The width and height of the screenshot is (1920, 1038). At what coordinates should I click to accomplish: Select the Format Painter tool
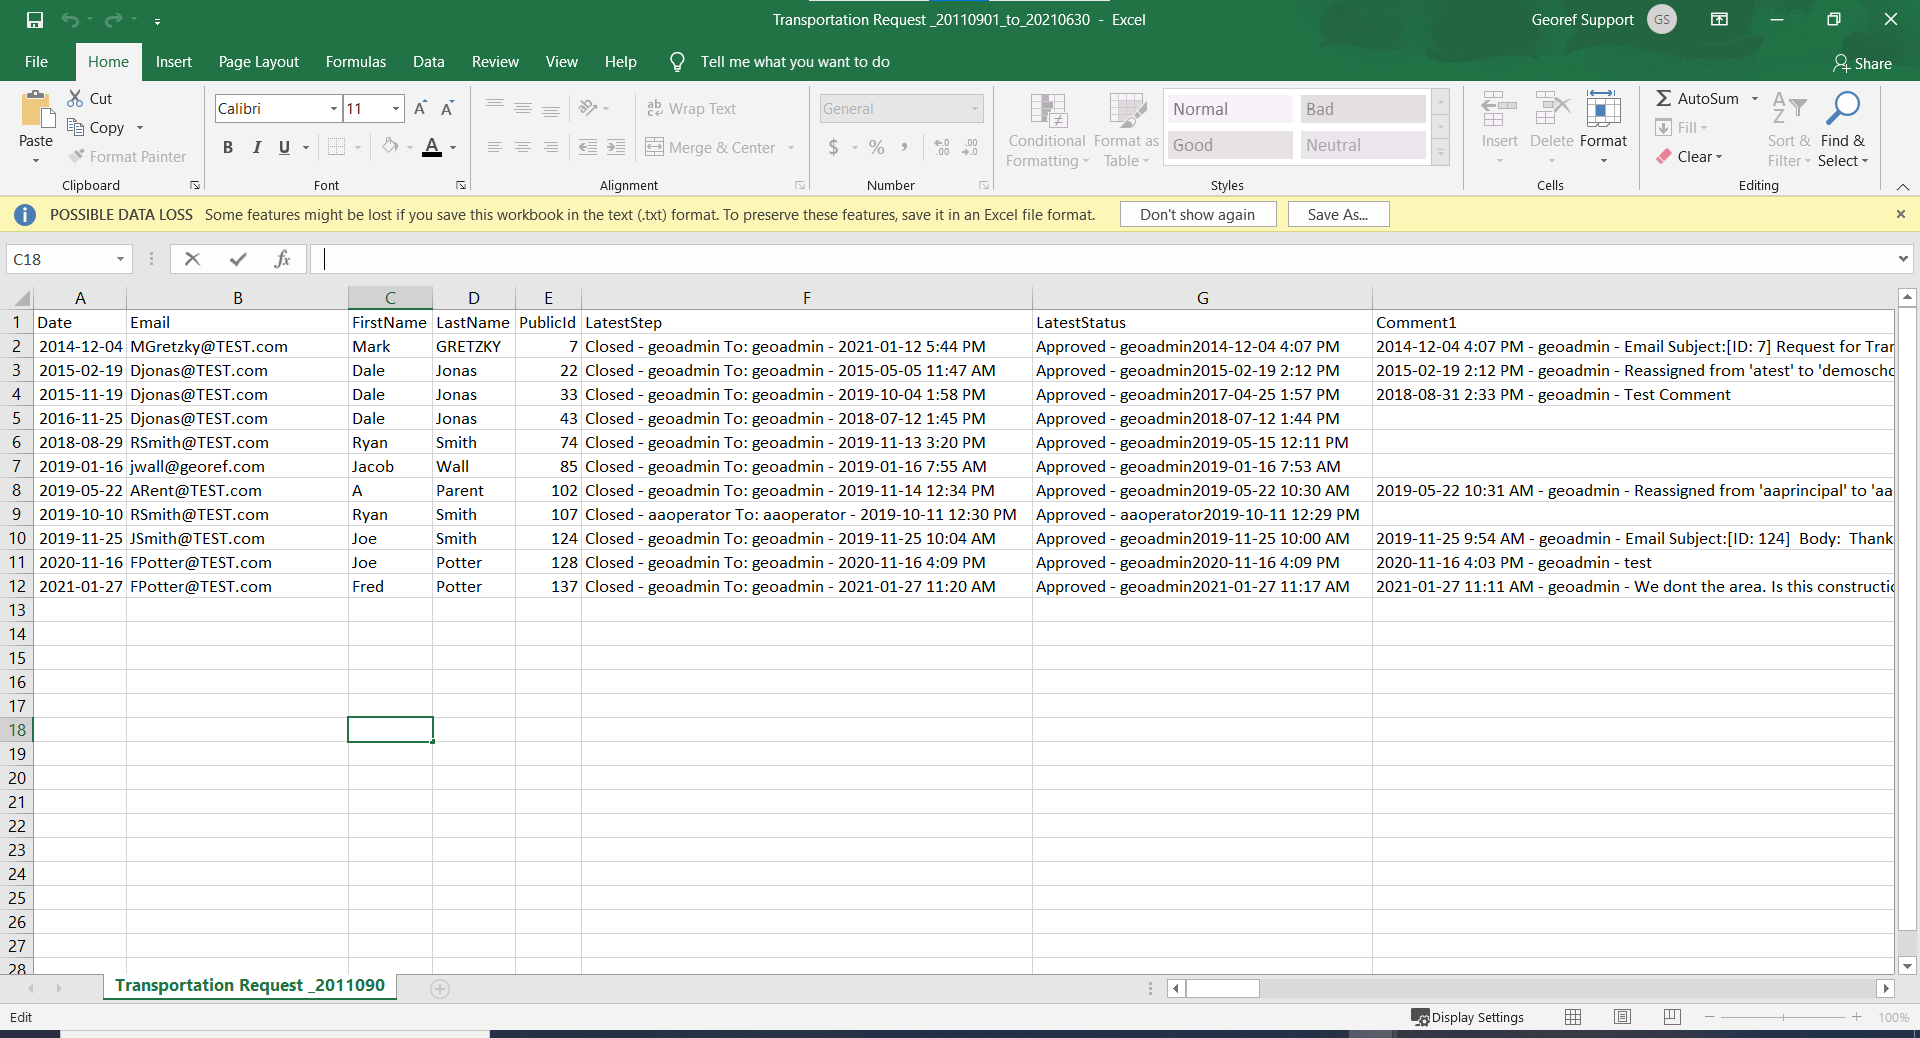[x=127, y=156]
